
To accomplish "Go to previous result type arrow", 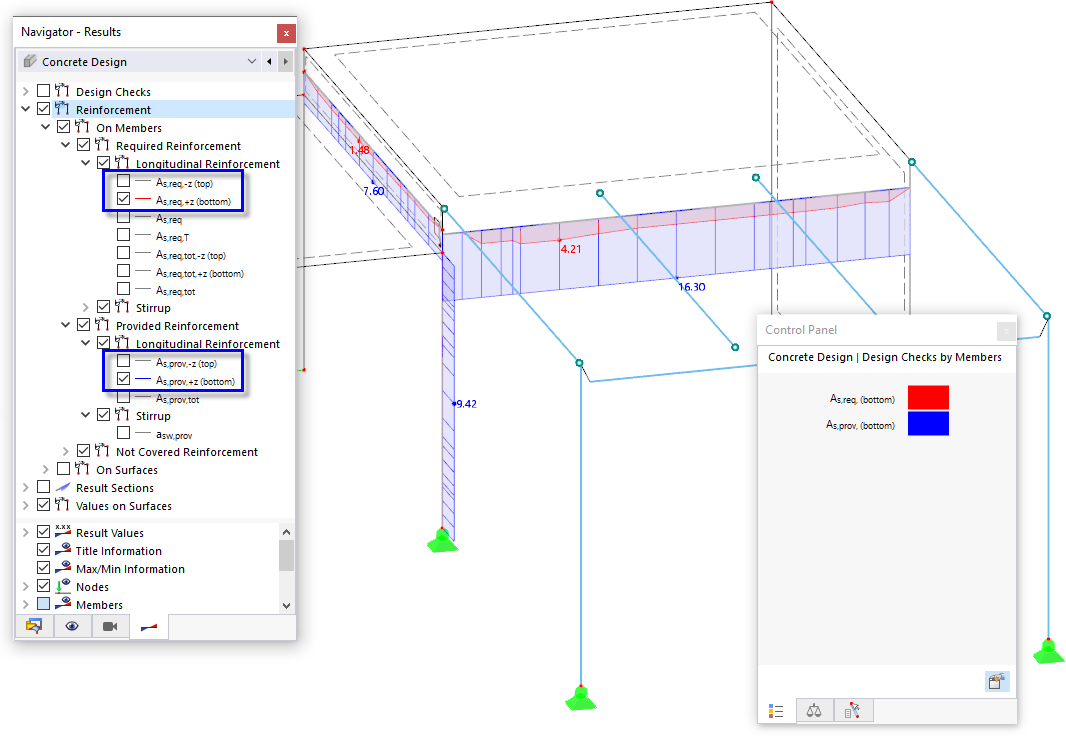I will tap(269, 61).
